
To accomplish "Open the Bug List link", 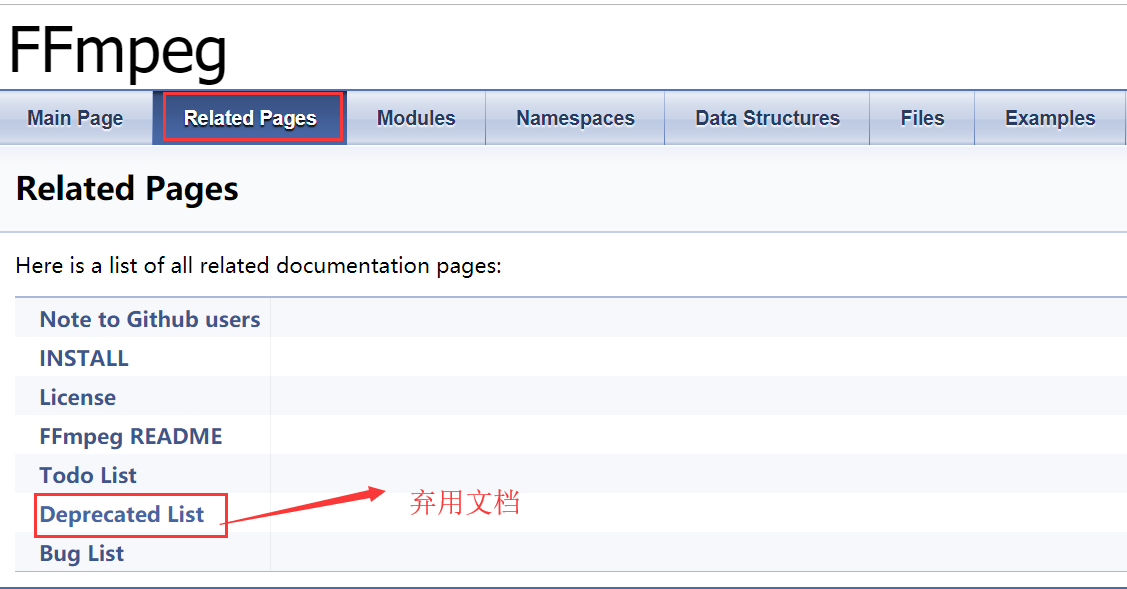I will point(82,554).
